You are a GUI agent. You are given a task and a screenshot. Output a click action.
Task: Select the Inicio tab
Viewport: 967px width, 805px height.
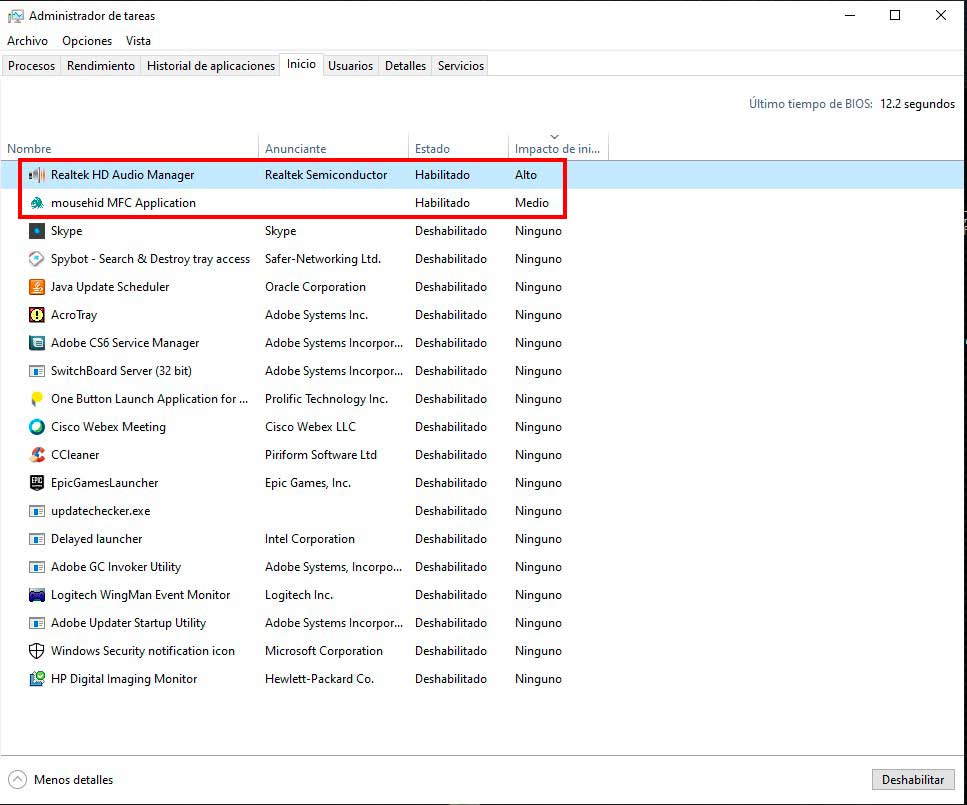pos(301,64)
